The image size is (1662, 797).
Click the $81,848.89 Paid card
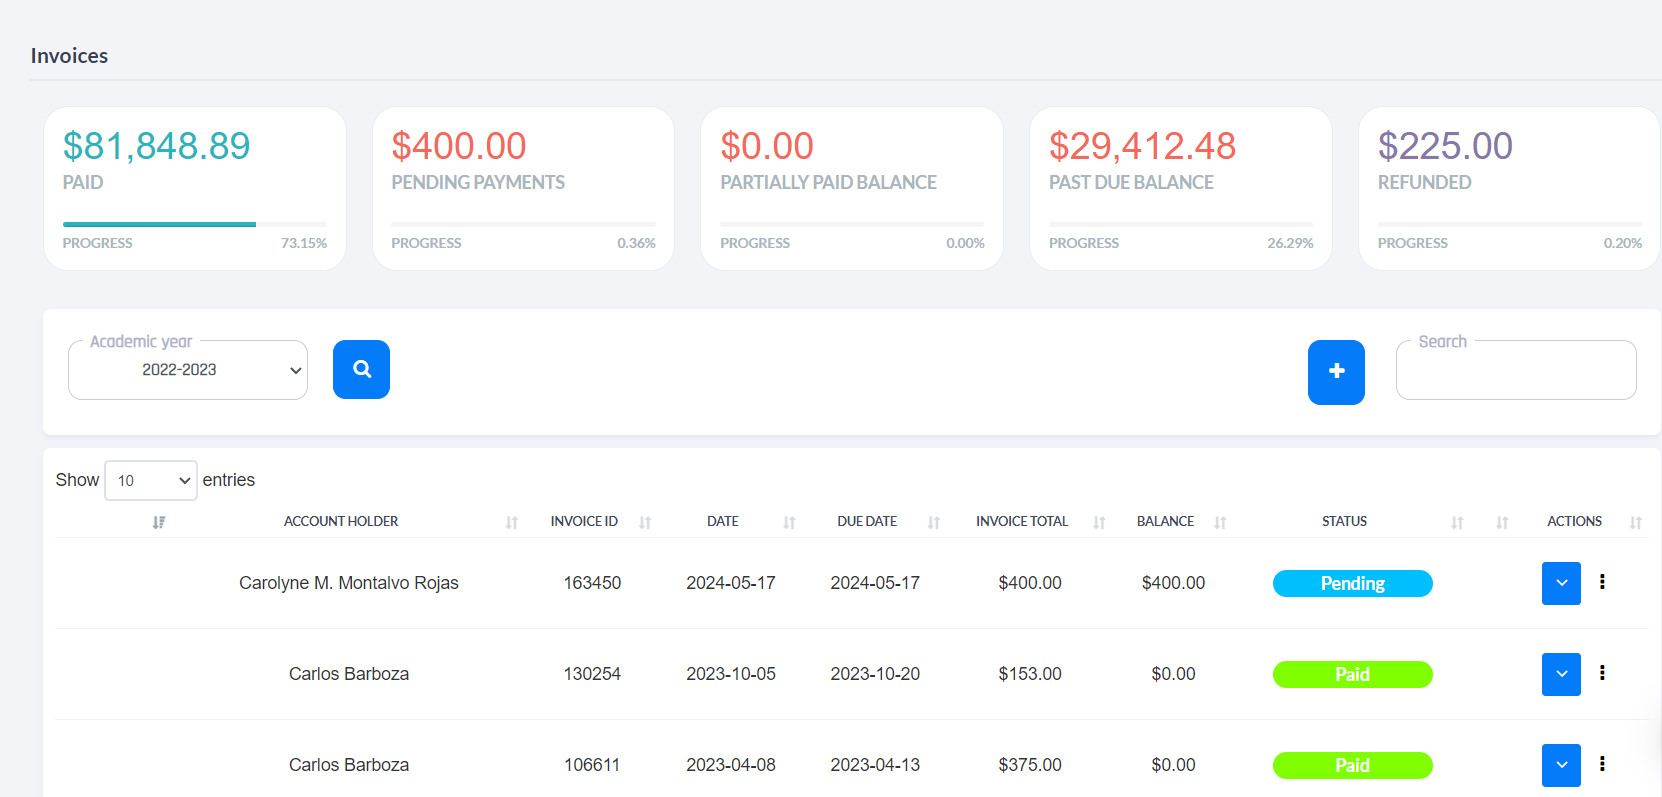(195, 188)
